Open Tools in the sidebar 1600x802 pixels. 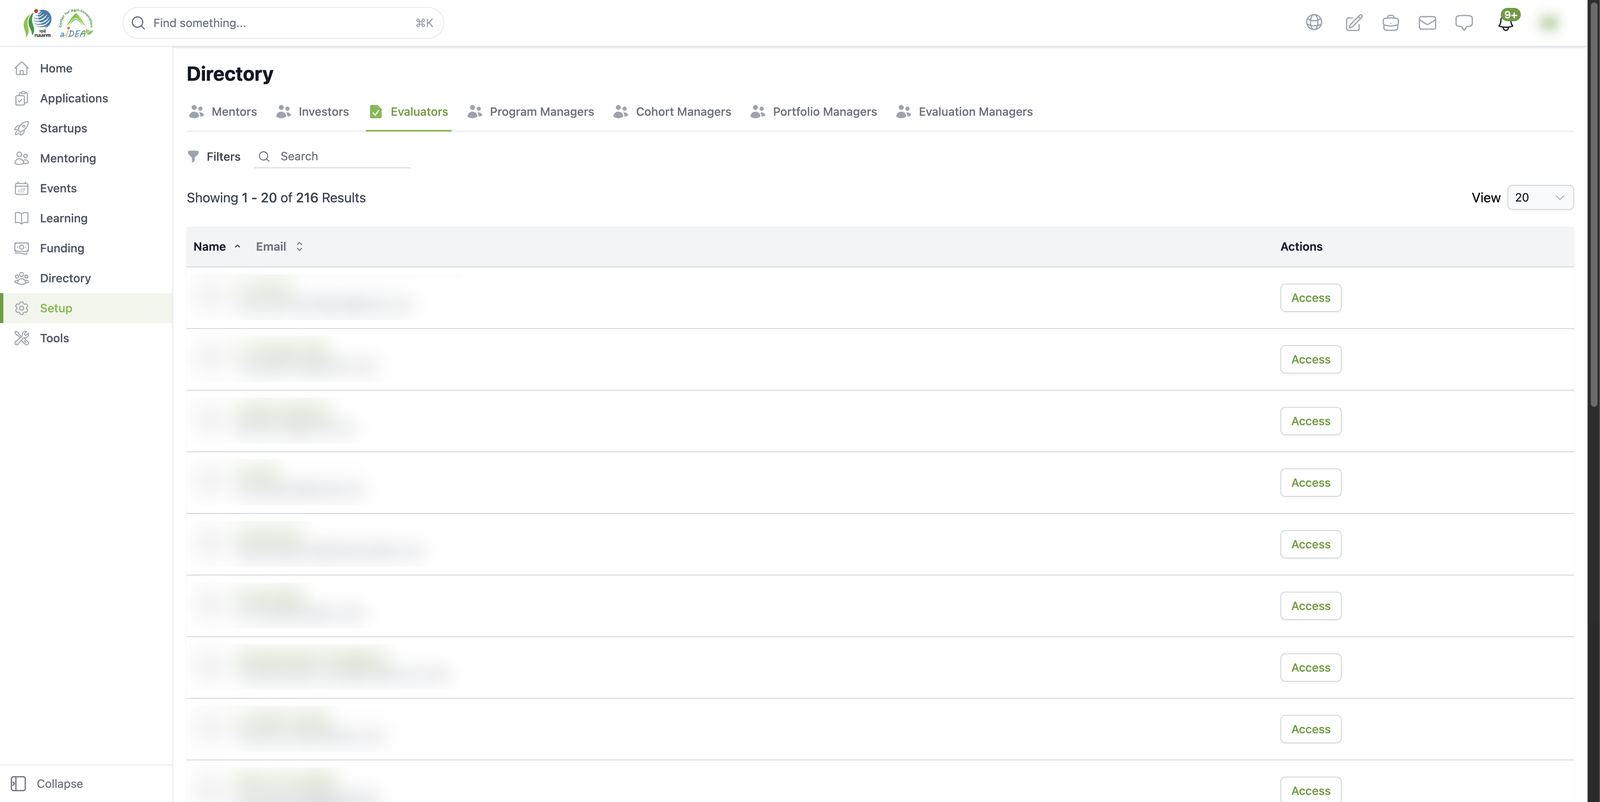pyautogui.click(x=86, y=338)
